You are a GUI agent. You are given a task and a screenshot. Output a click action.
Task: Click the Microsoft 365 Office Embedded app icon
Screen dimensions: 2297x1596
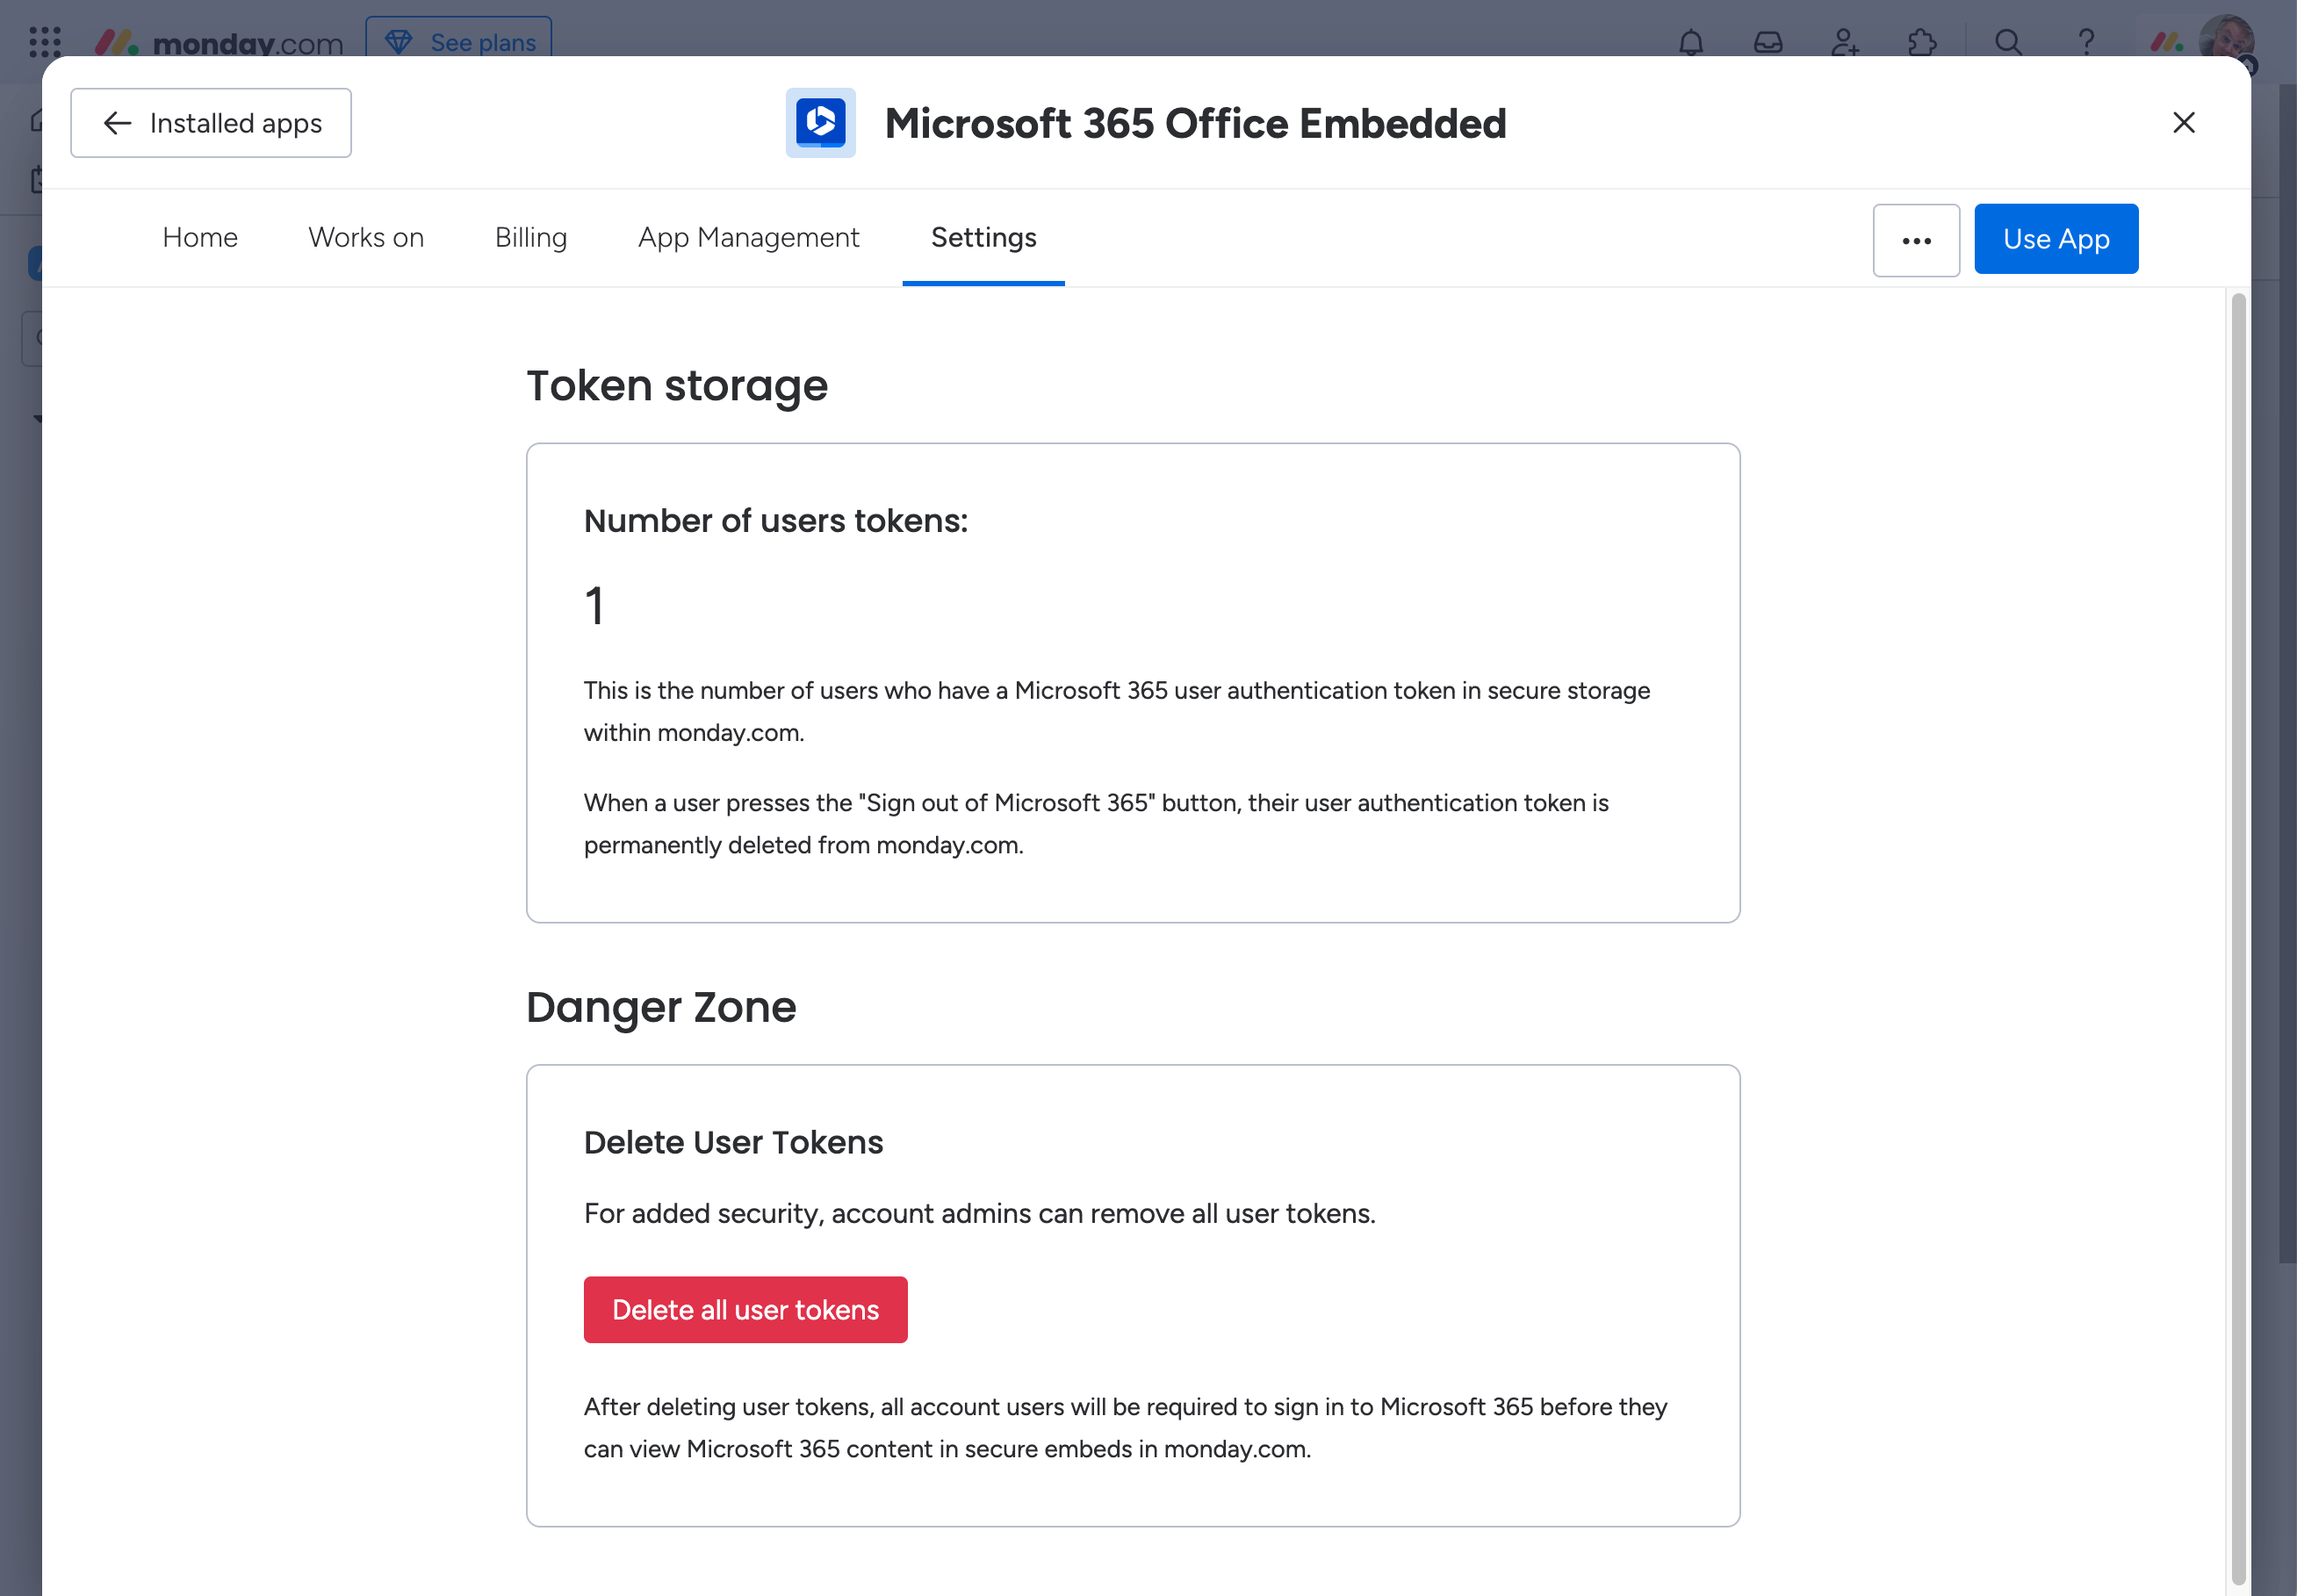[x=820, y=122]
